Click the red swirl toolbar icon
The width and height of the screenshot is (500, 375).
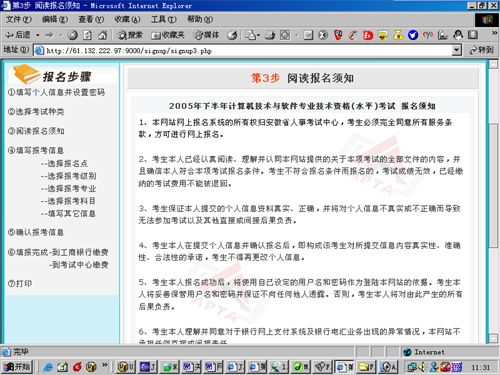click(x=353, y=35)
